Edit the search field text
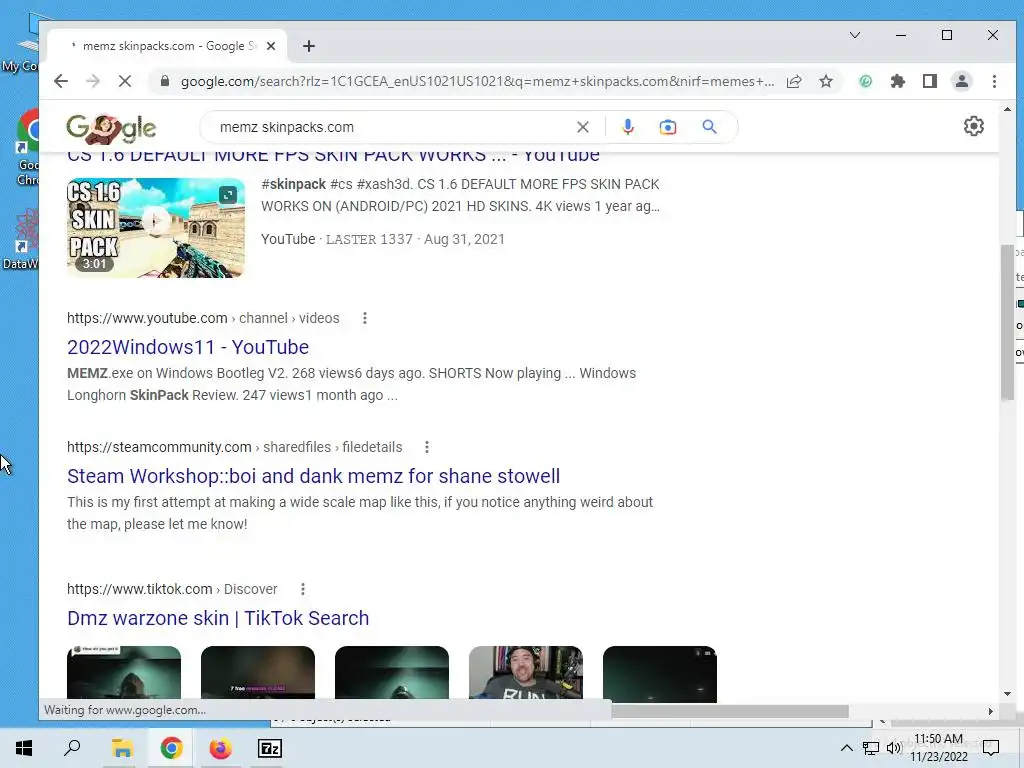 (392, 127)
